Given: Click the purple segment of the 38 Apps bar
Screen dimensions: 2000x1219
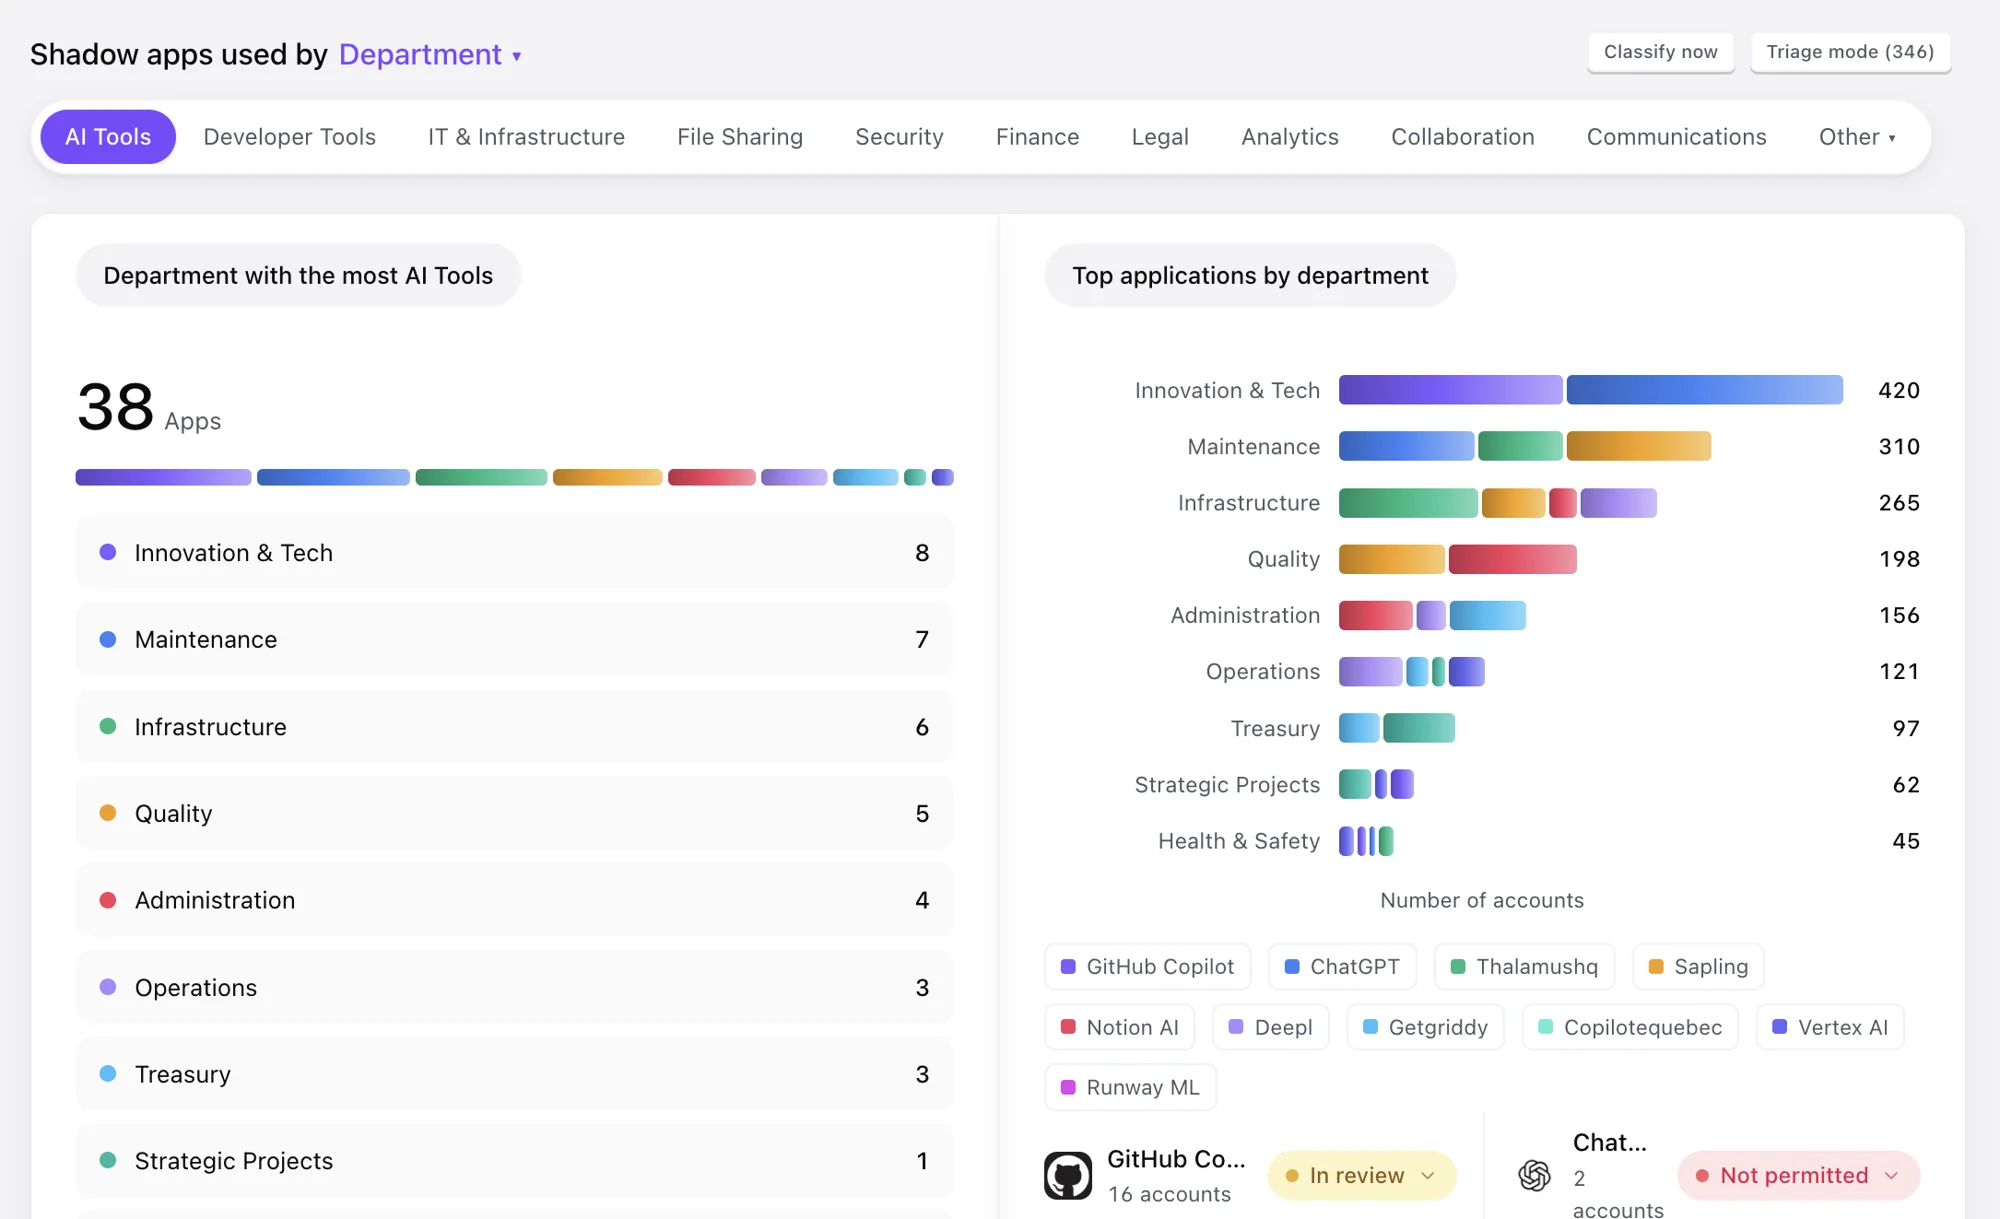Looking at the screenshot, I should pyautogui.click(x=163, y=477).
